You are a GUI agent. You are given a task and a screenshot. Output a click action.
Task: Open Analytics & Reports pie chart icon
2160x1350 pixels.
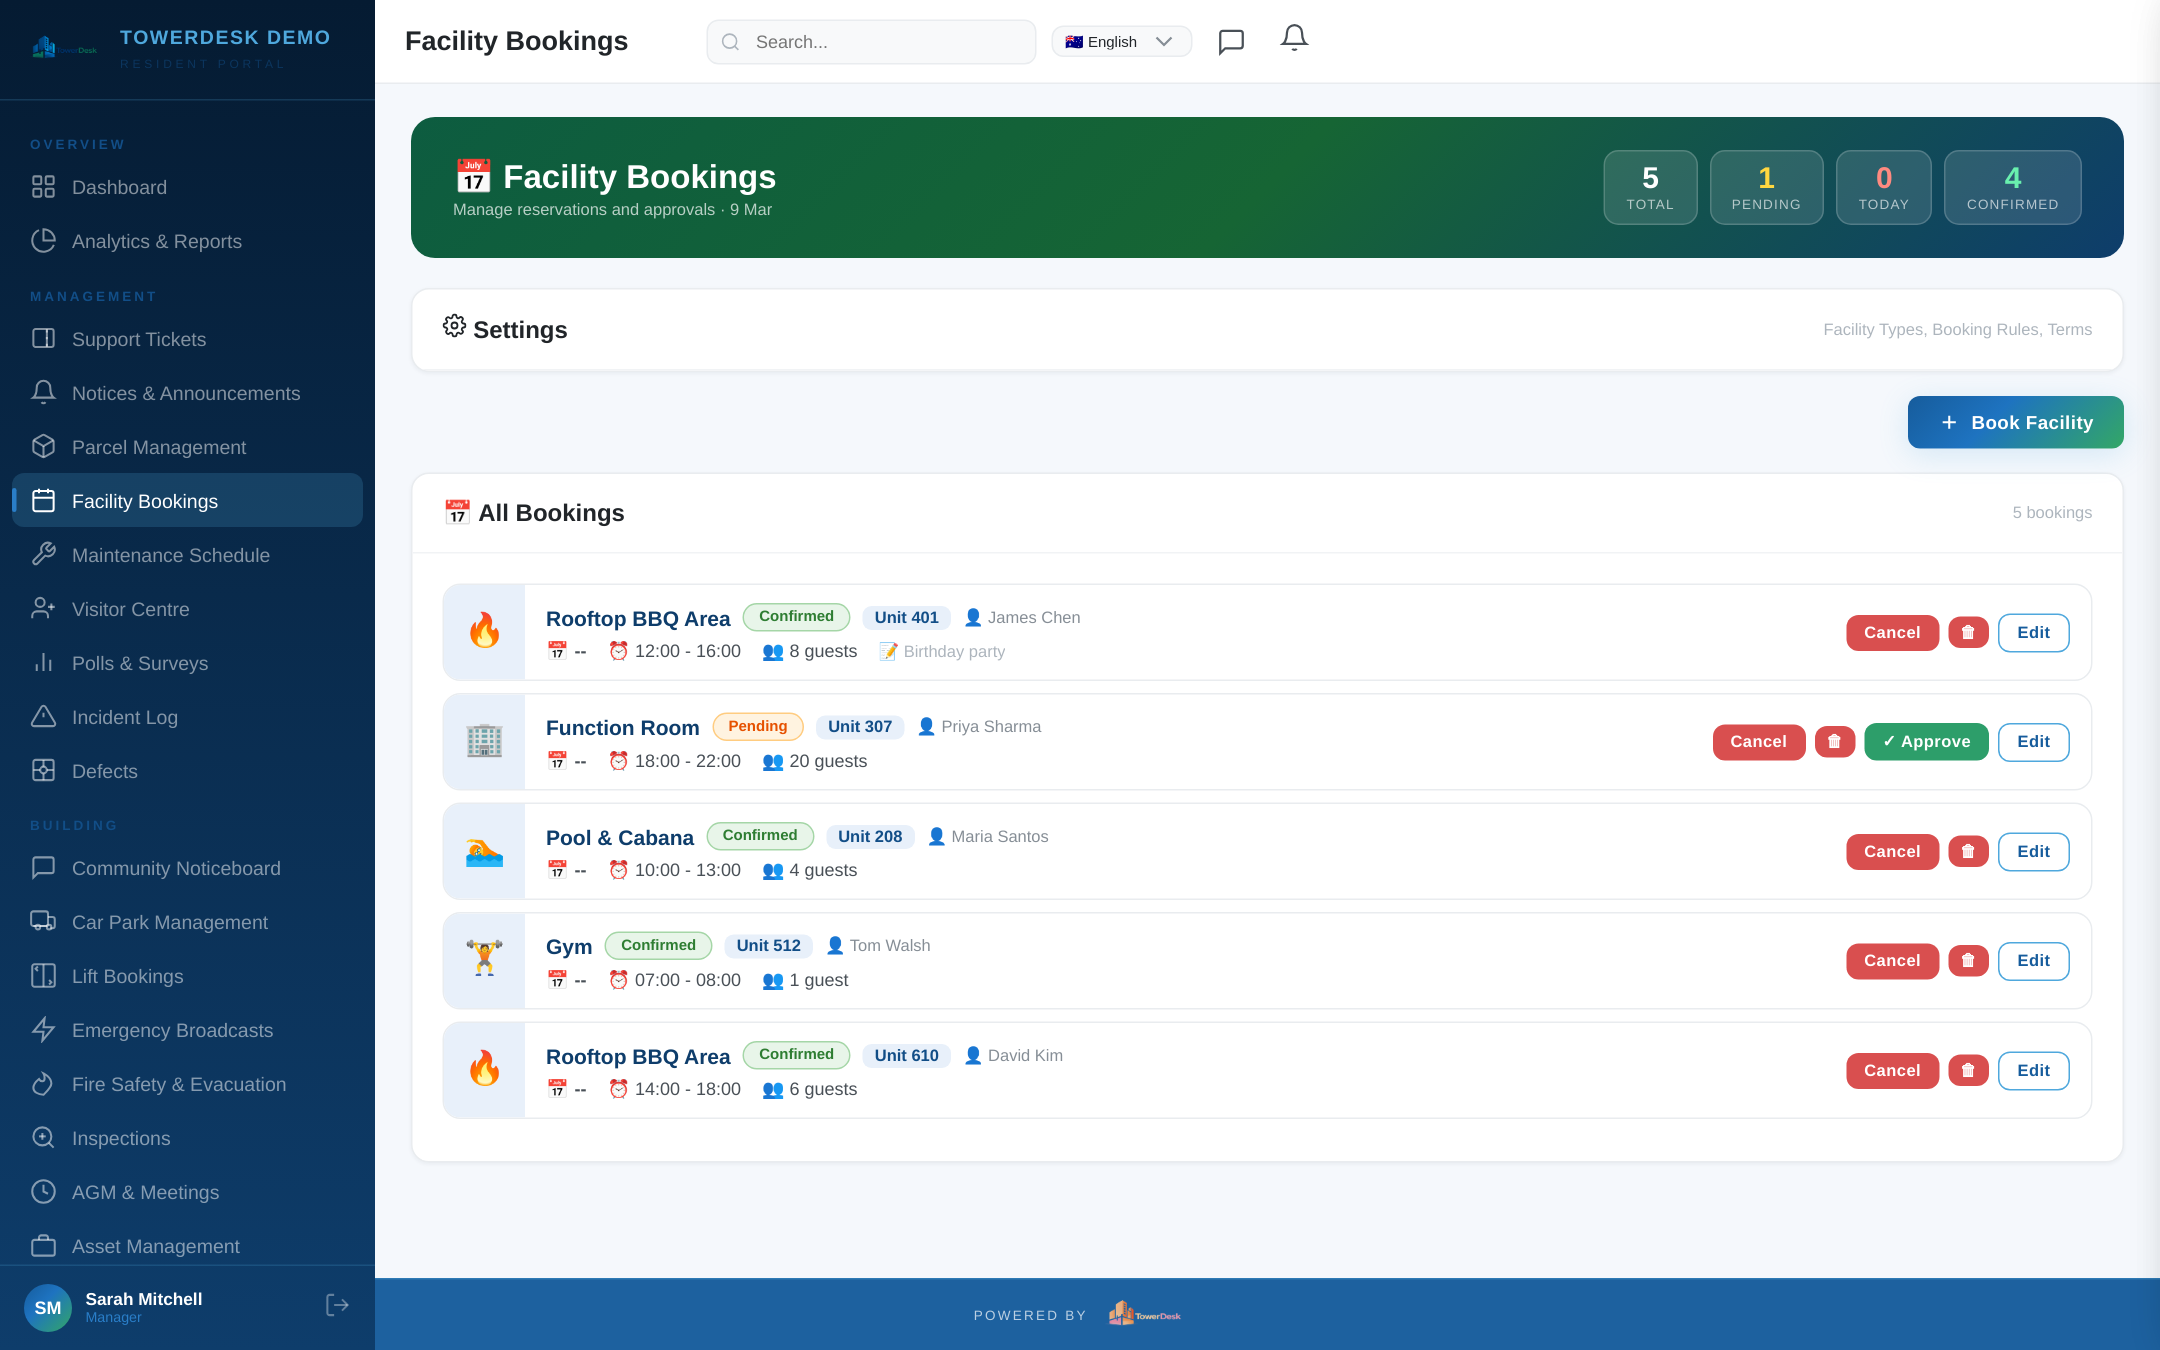pos(43,241)
